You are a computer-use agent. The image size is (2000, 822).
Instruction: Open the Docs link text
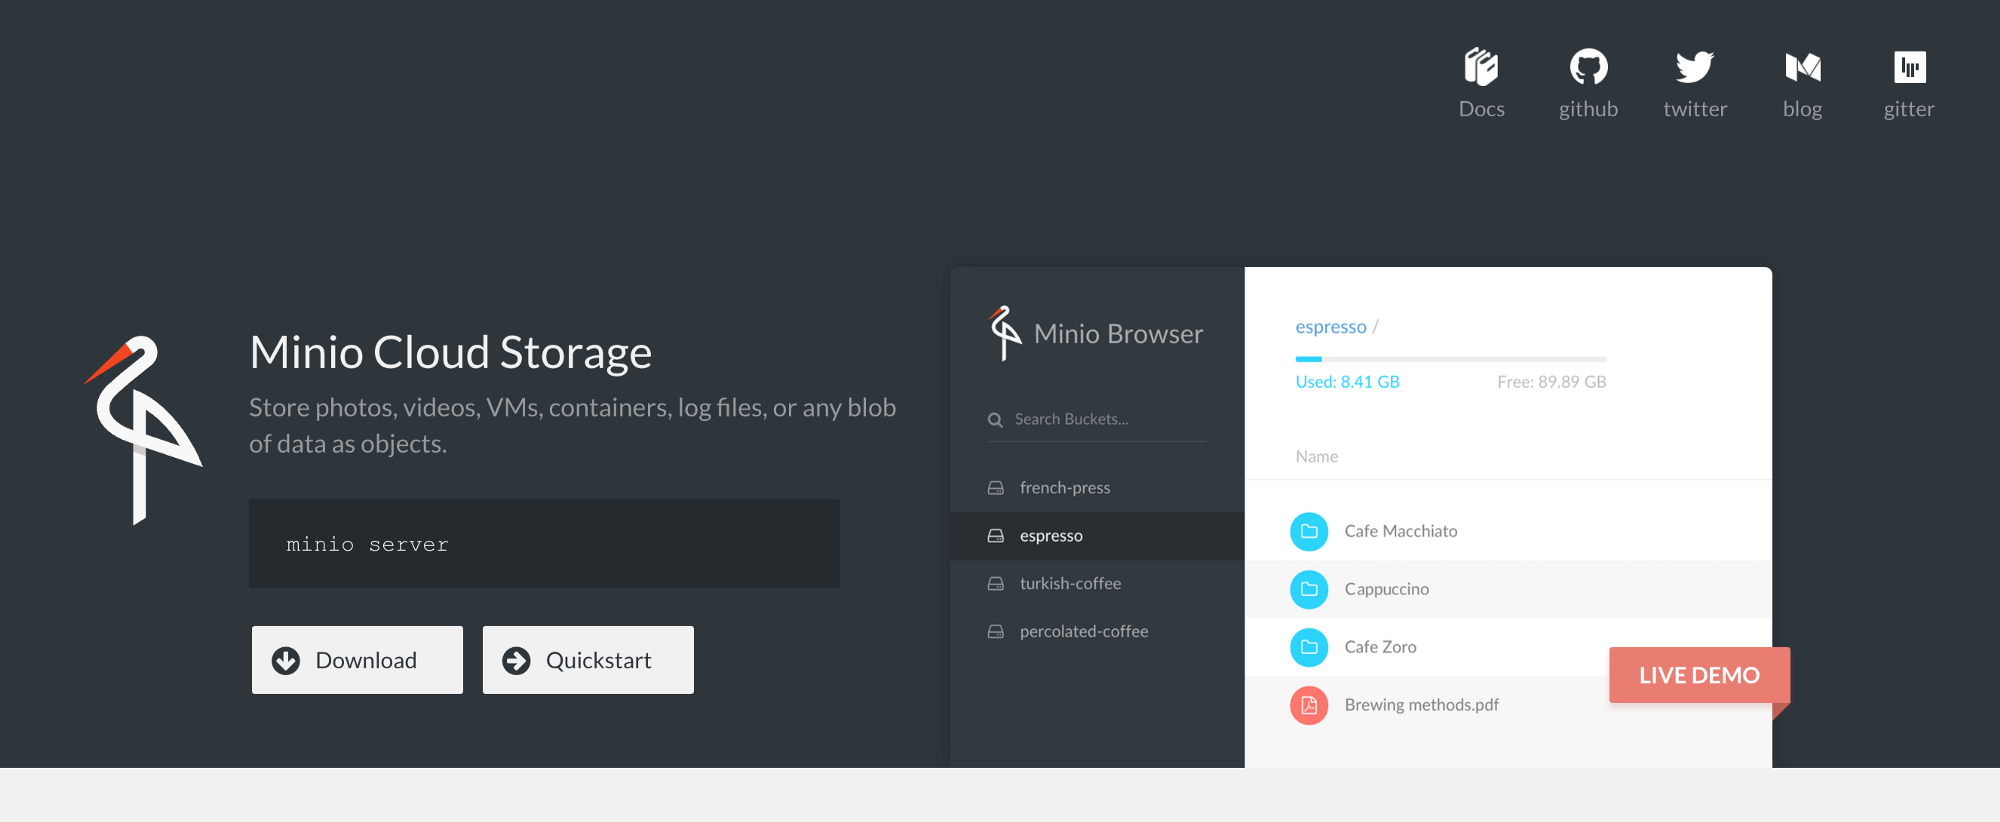click(x=1481, y=109)
